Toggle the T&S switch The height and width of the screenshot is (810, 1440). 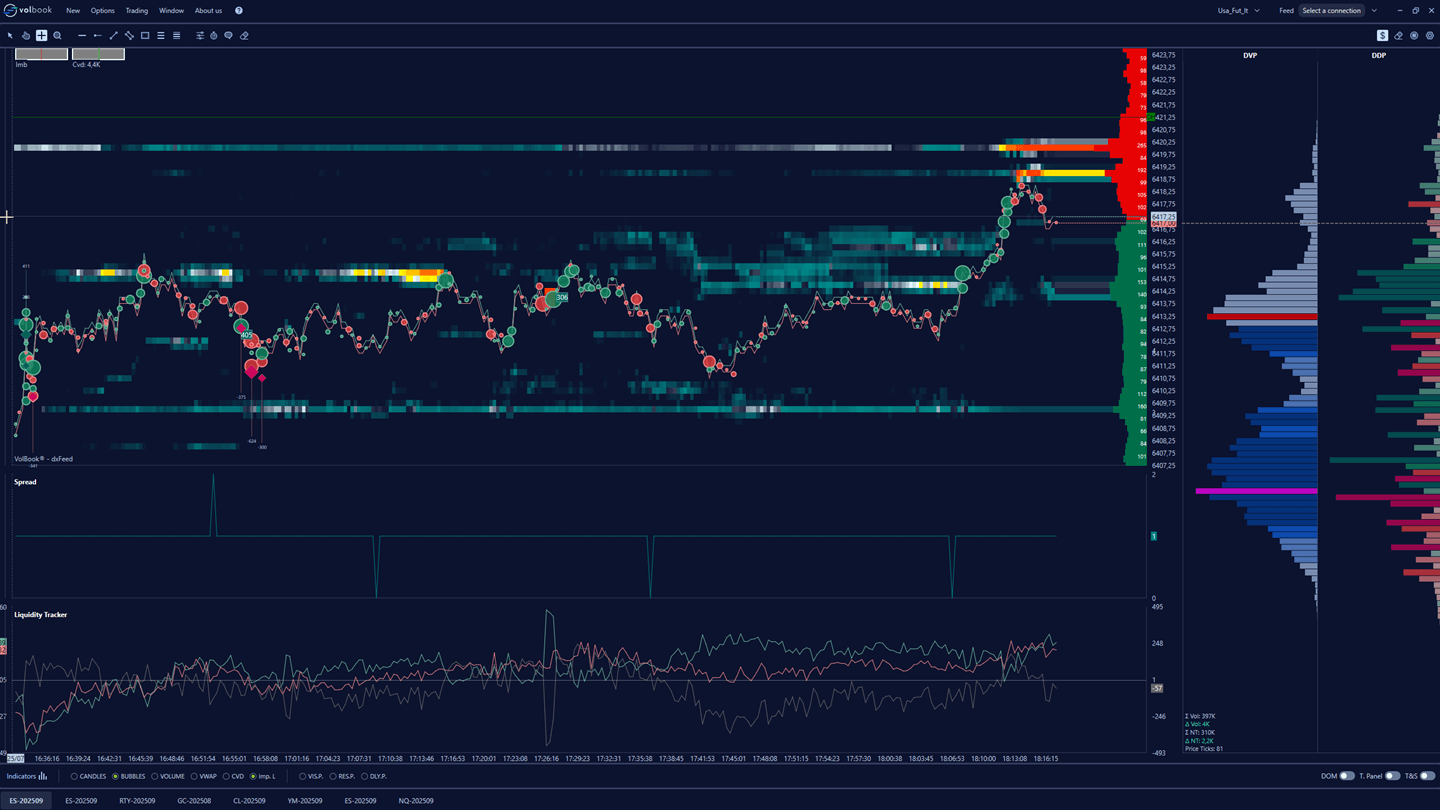point(1427,776)
